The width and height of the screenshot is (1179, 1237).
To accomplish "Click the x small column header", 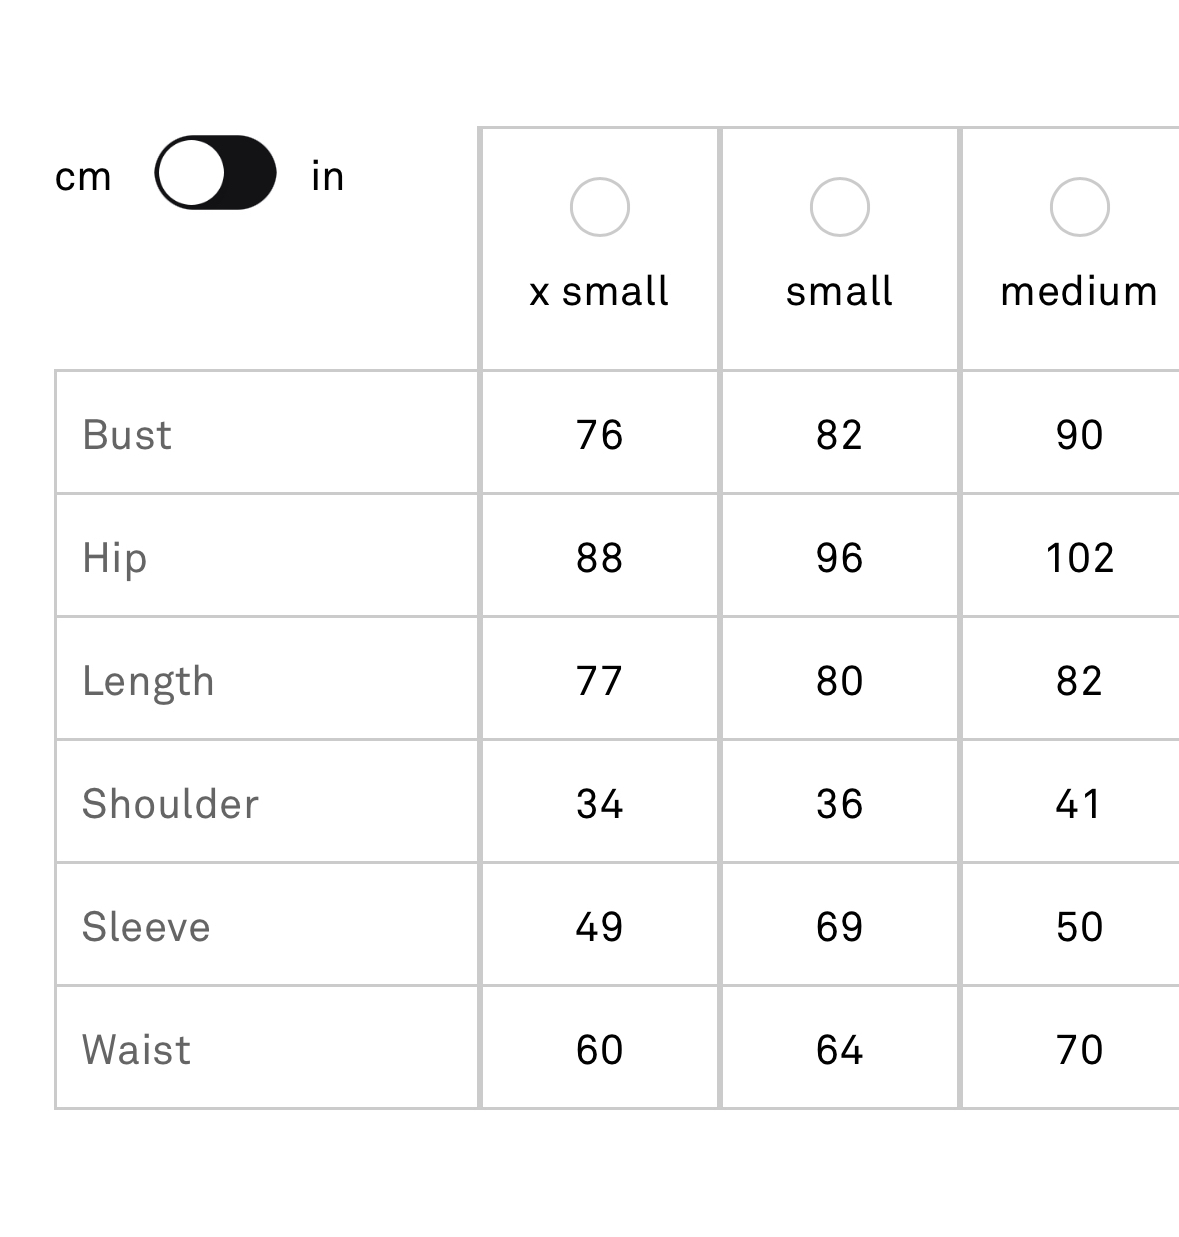I will click(x=599, y=291).
